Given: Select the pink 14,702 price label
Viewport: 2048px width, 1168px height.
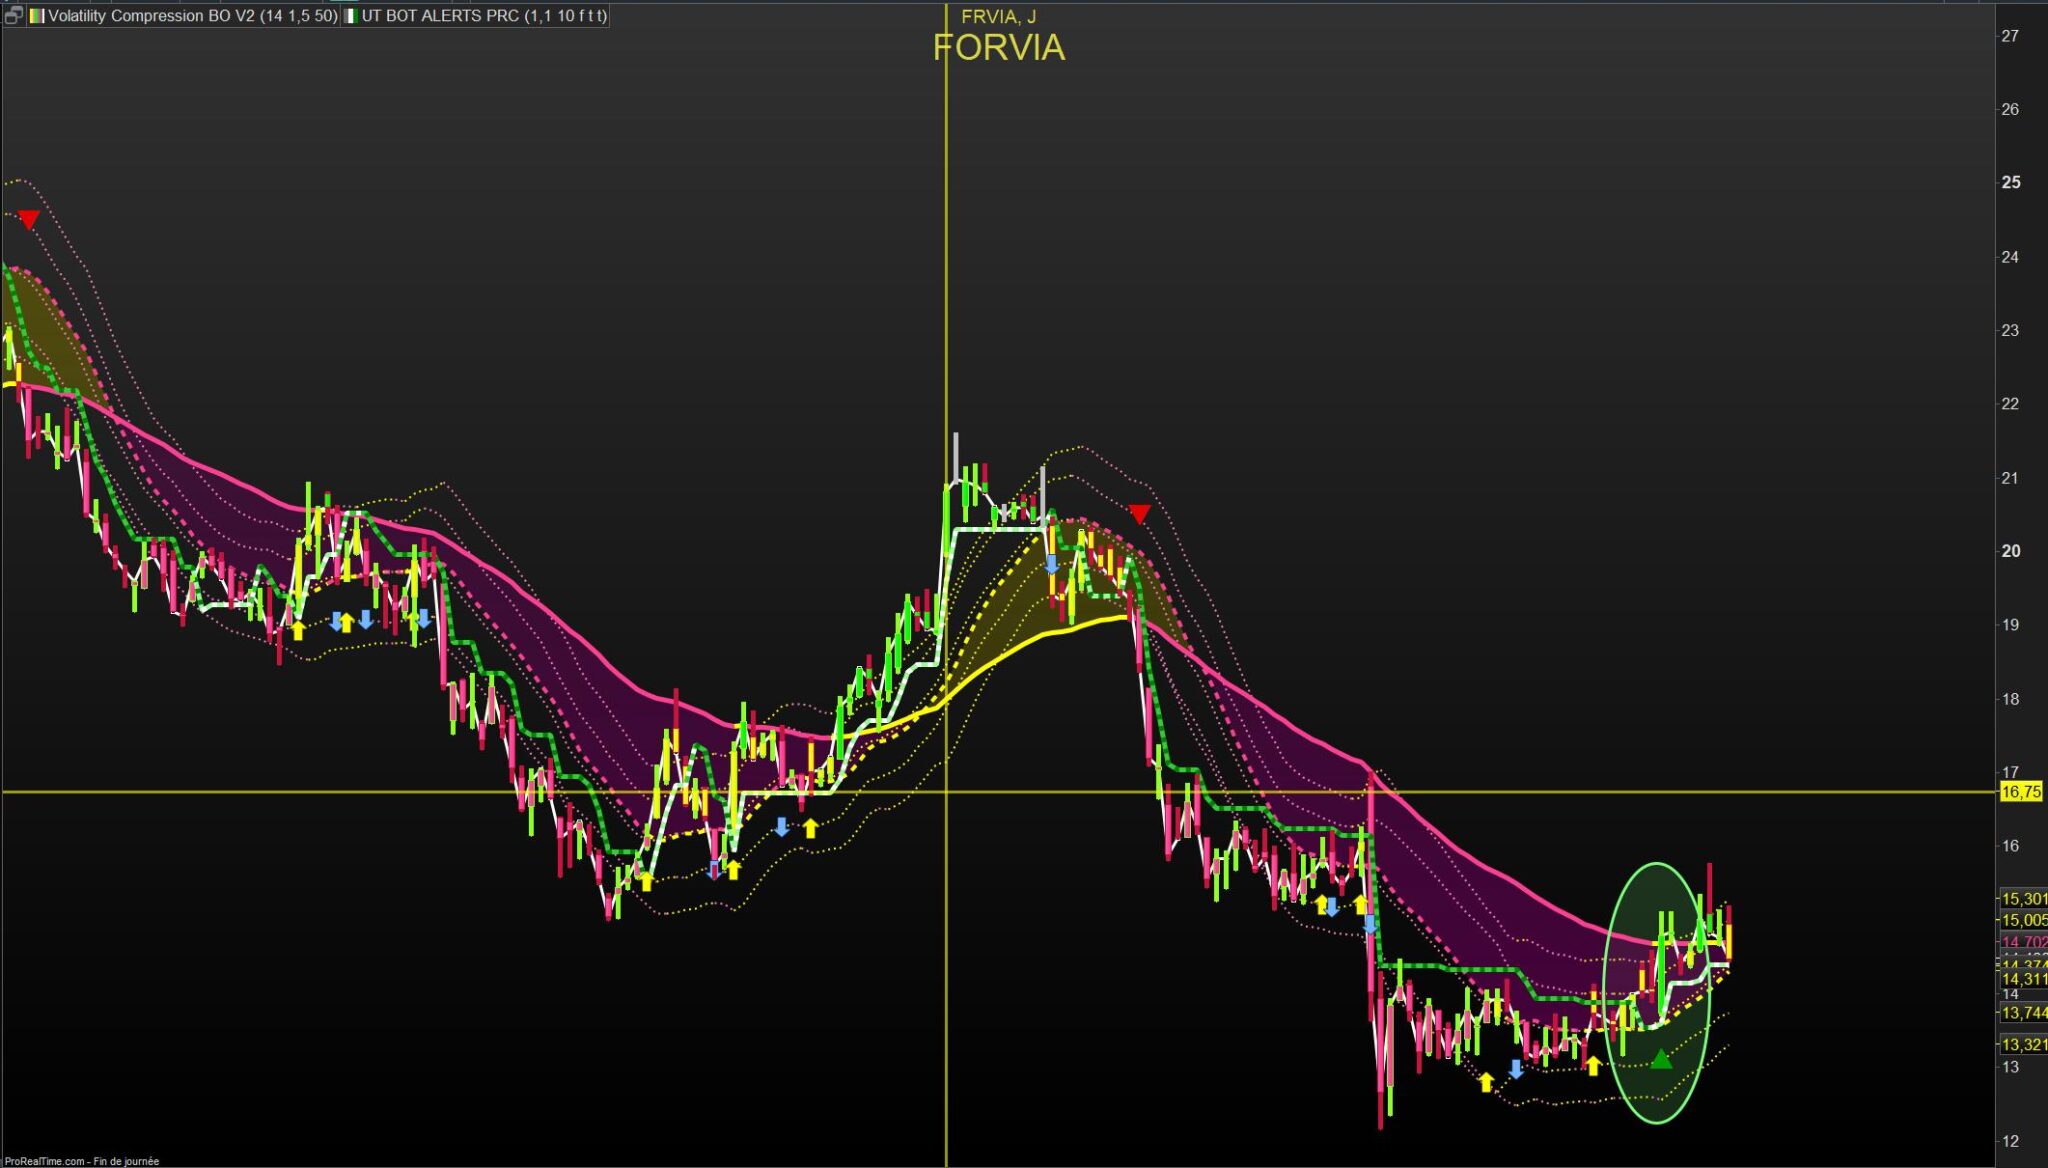Looking at the screenshot, I should tap(2023, 942).
